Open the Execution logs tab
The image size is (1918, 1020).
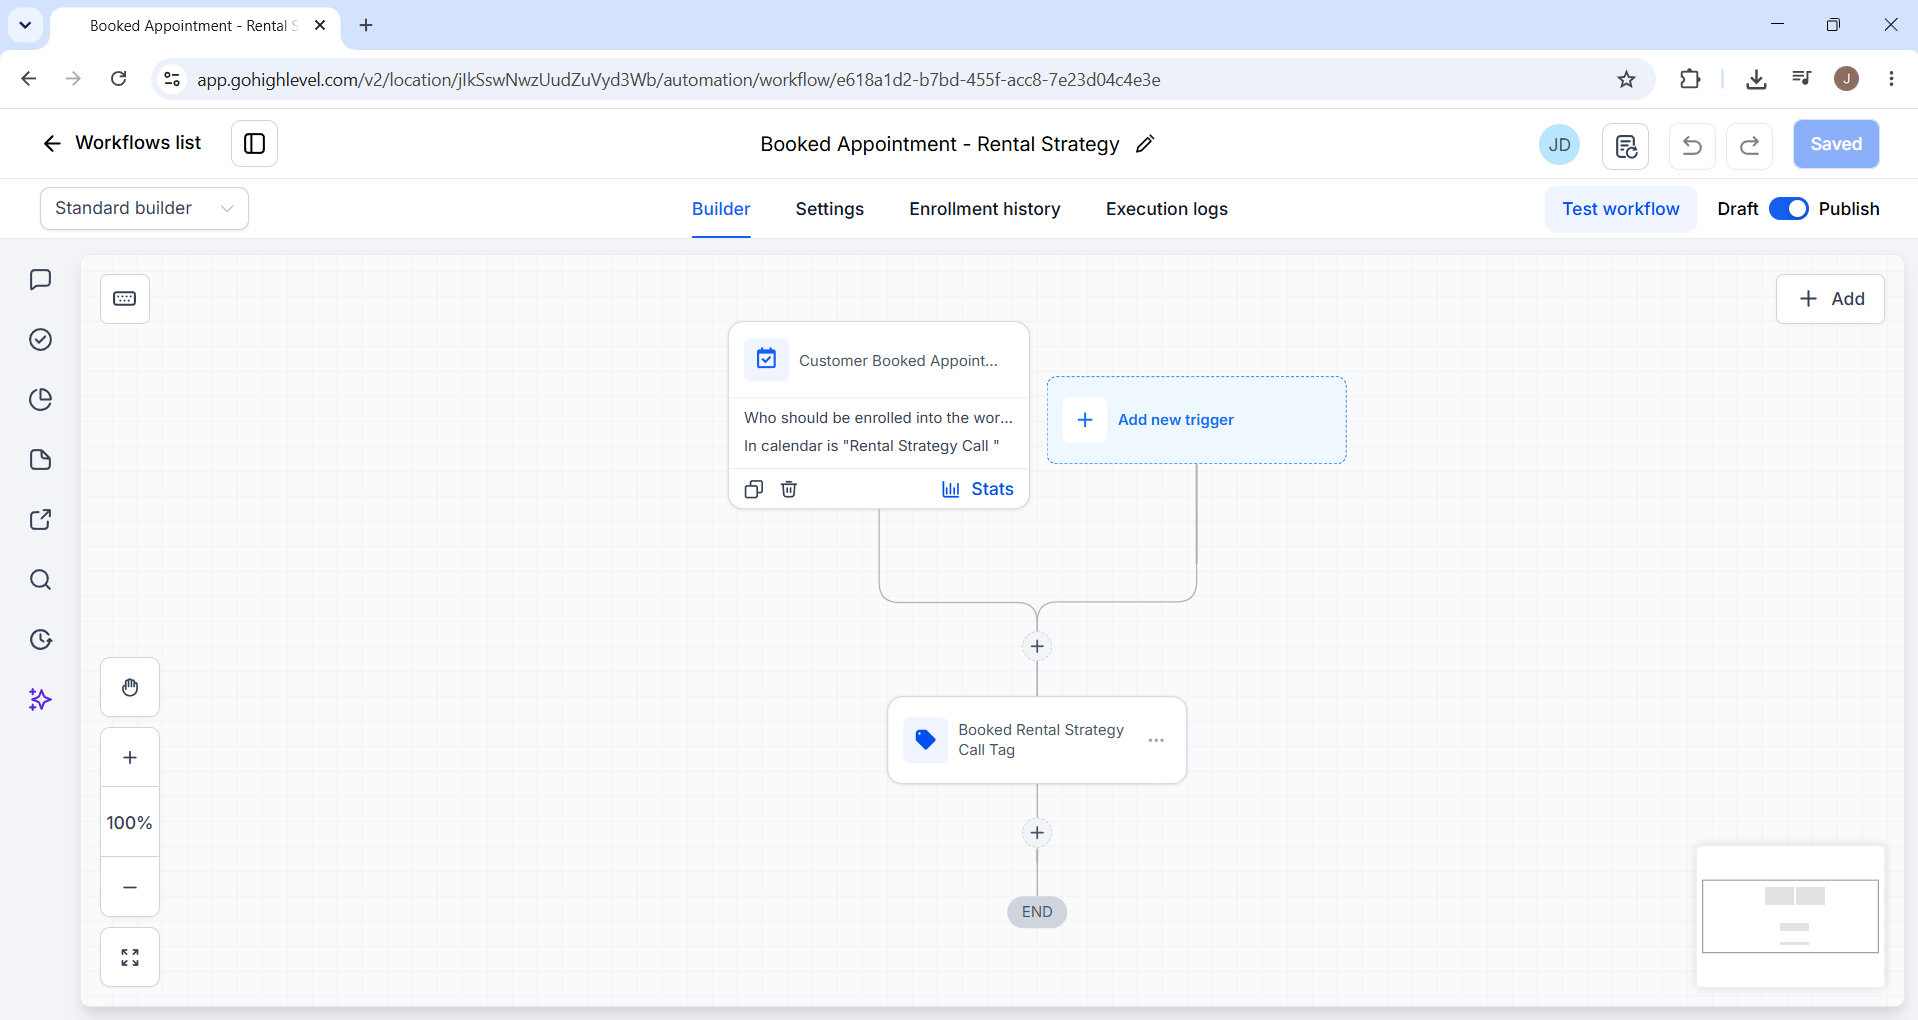pyautogui.click(x=1167, y=209)
